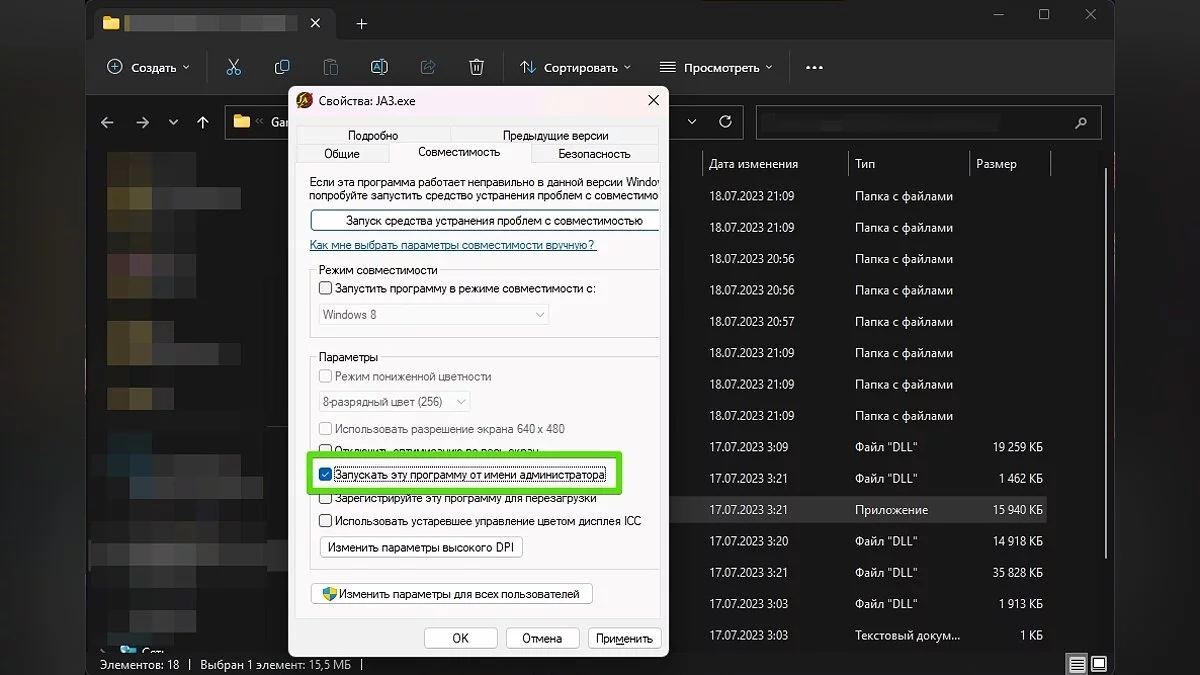Open the three-dots more options menu
Image resolution: width=1200 pixels, height=675 pixels.
pyautogui.click(x=814, y=67)
